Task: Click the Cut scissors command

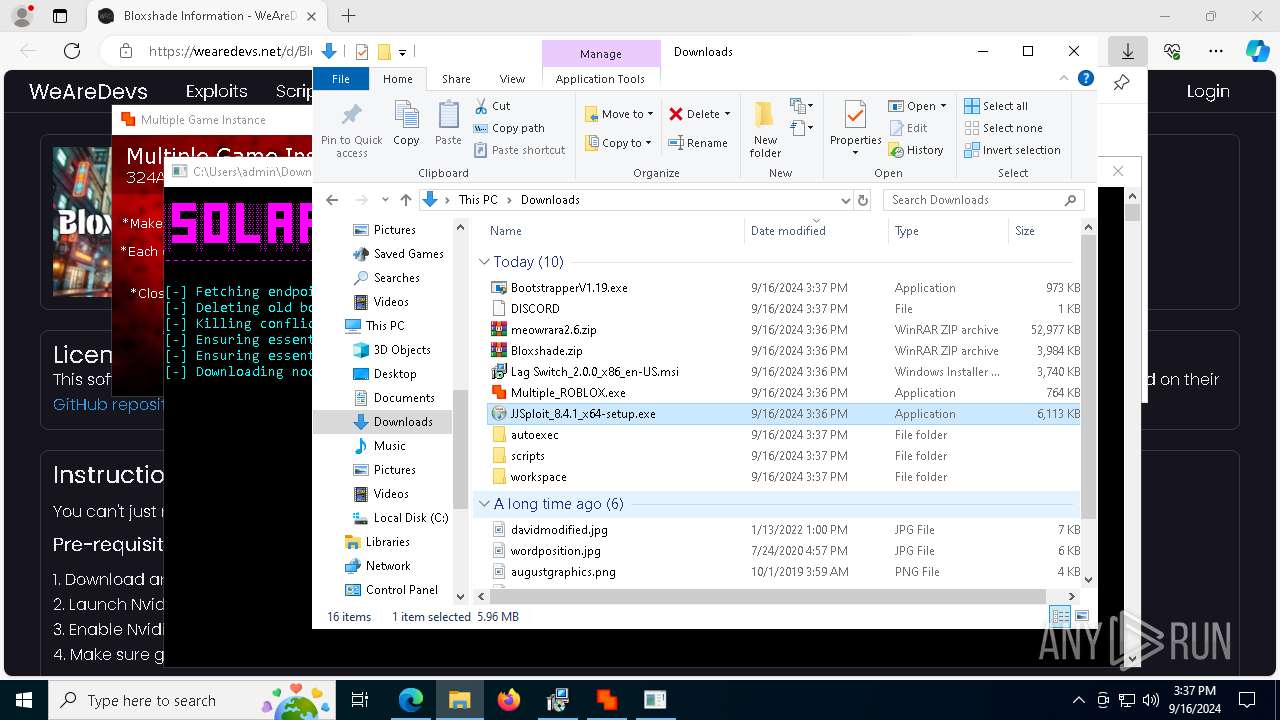Action: pos(492,106)
